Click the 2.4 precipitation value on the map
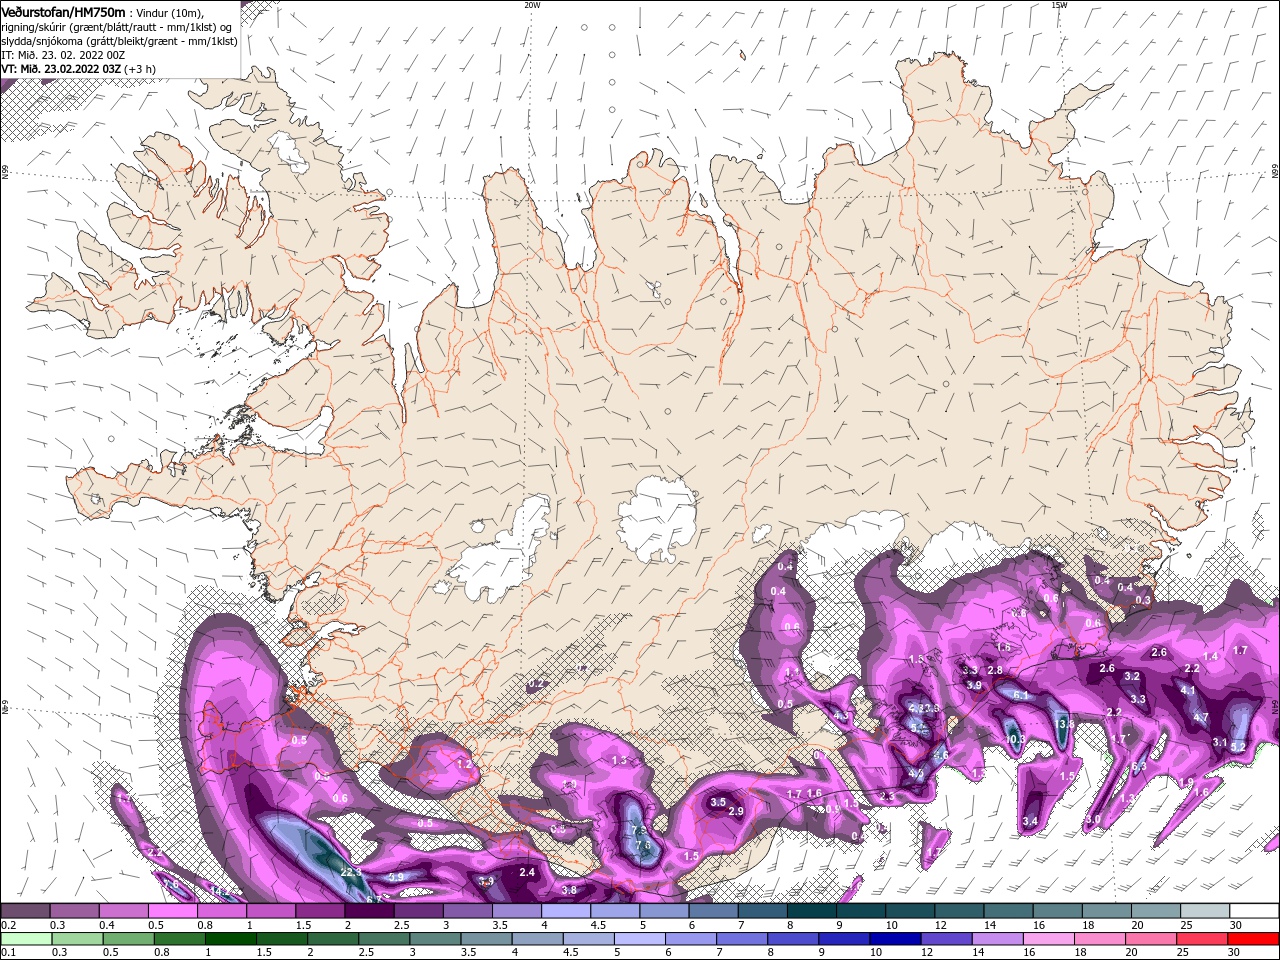Screen dimensions: 1280x960 tap(528, 872)
